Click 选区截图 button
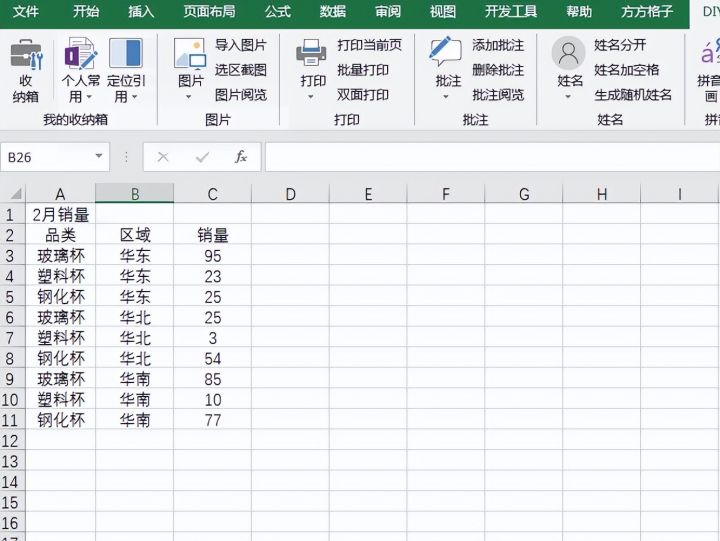The width and height of the screenshot is (720, 541). point(241,70)
